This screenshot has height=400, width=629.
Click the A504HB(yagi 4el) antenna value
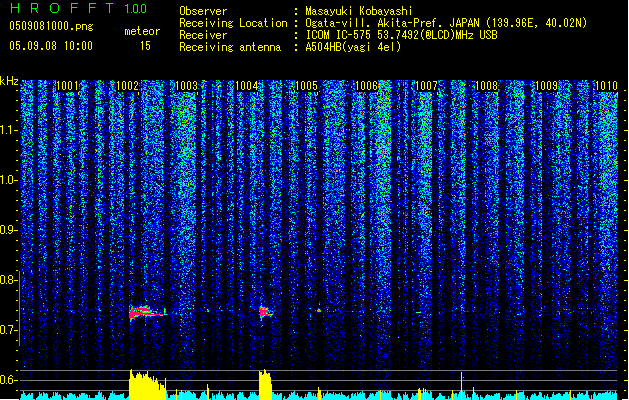click(353, 47)
